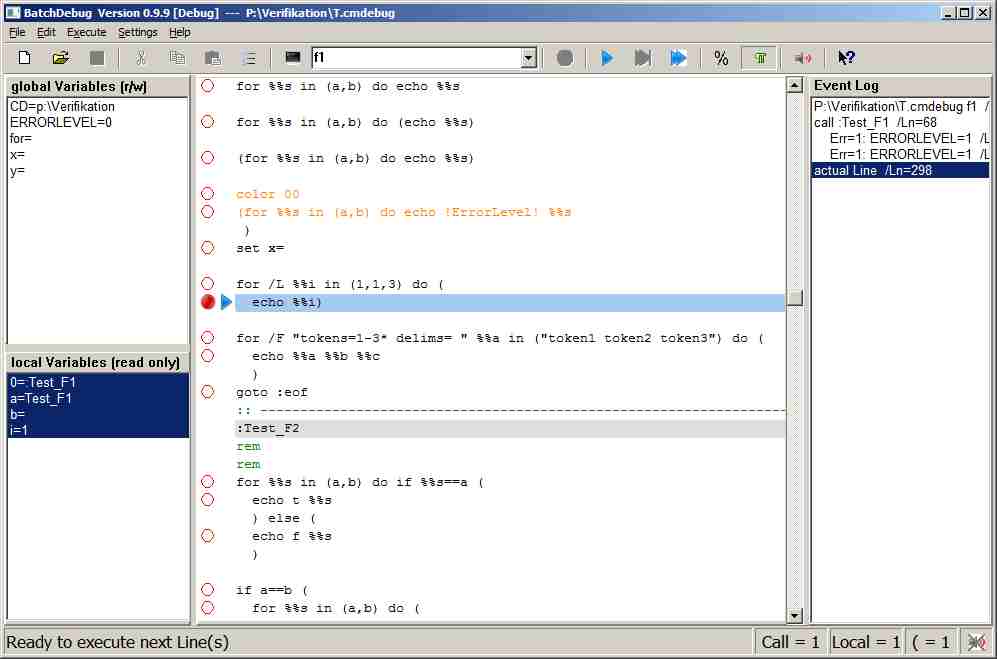Click the black console window icon

(292, 58)
